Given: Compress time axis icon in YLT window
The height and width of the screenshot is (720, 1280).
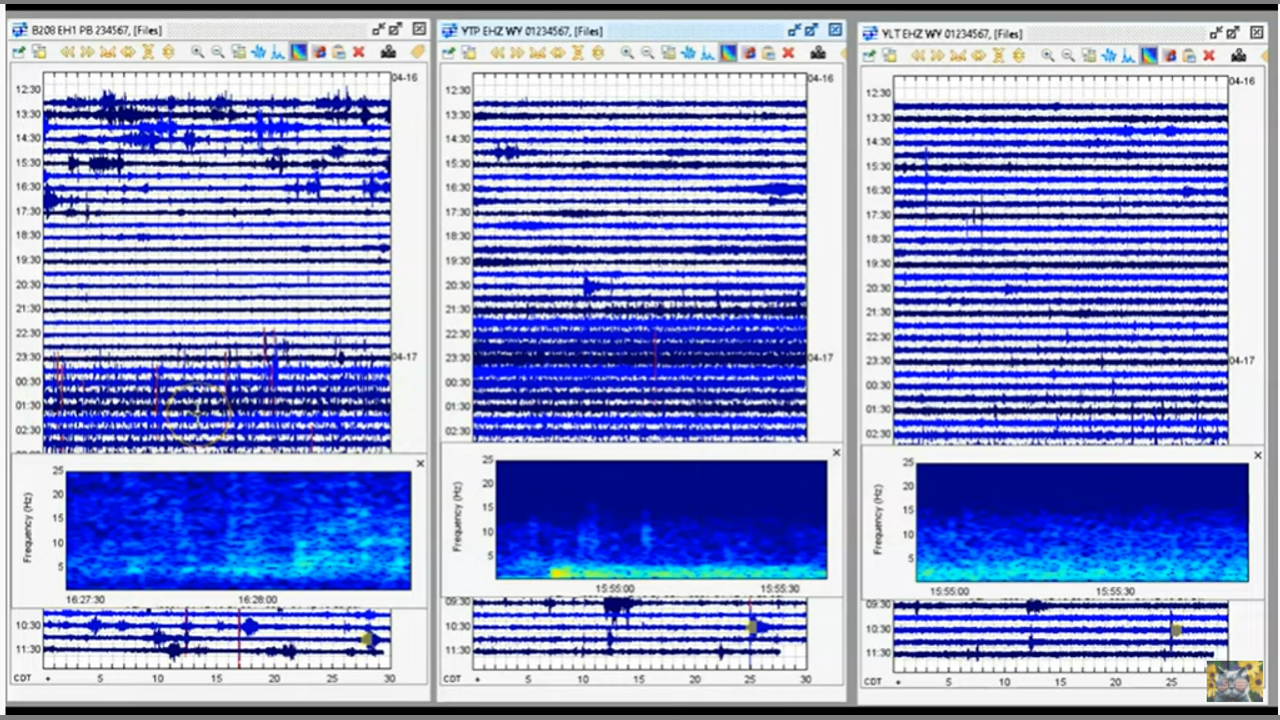Looking at the screenshot, I should pos(958,56).
